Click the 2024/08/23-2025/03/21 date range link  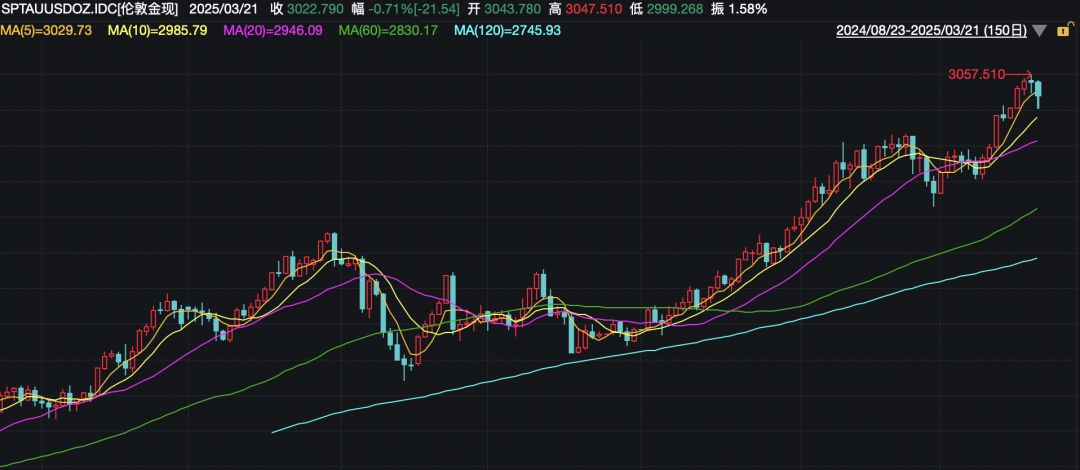931,31
